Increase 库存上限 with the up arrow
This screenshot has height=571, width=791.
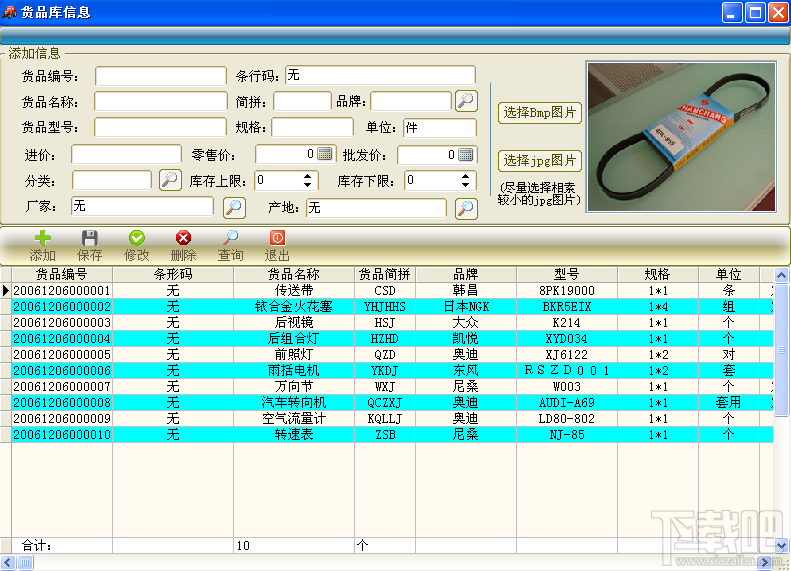[307, 176]
